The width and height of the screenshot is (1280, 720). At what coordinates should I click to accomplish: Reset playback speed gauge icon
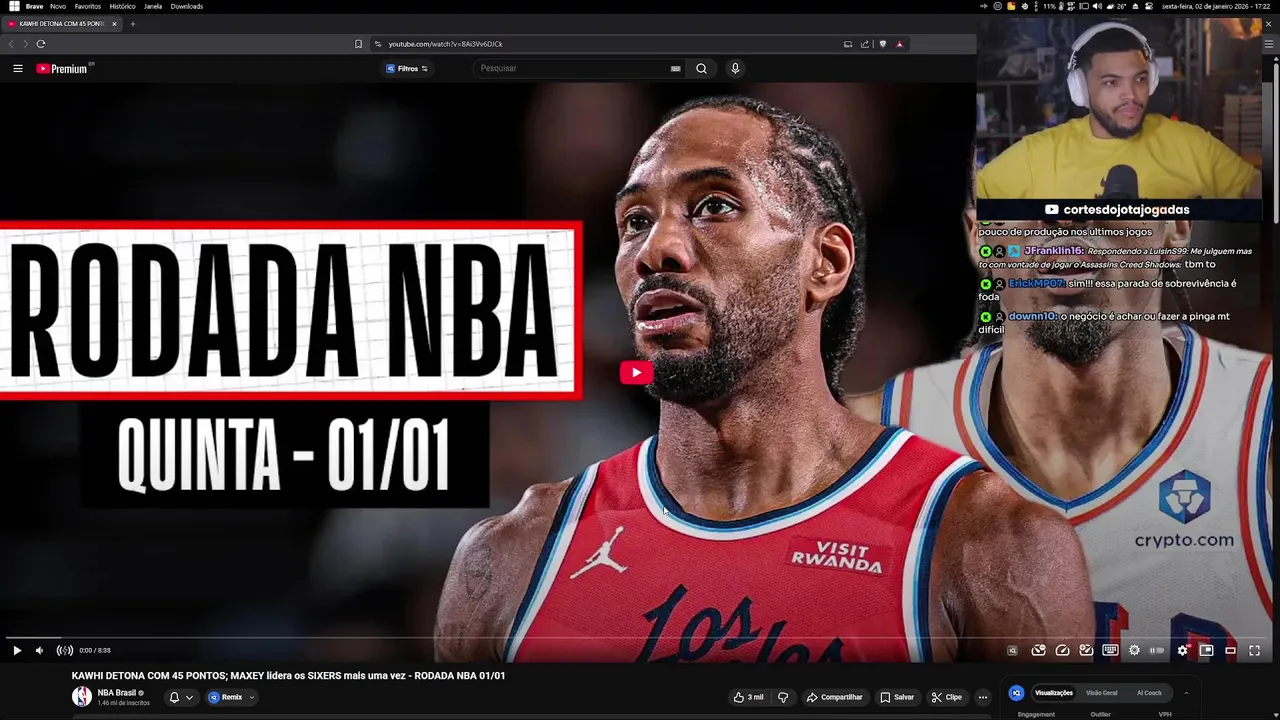[1062, 650]
